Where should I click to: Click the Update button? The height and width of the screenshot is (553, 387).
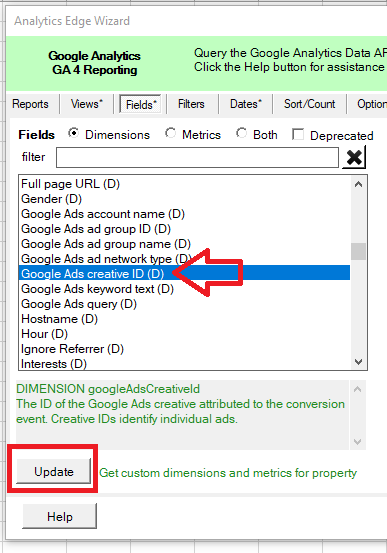54,471
